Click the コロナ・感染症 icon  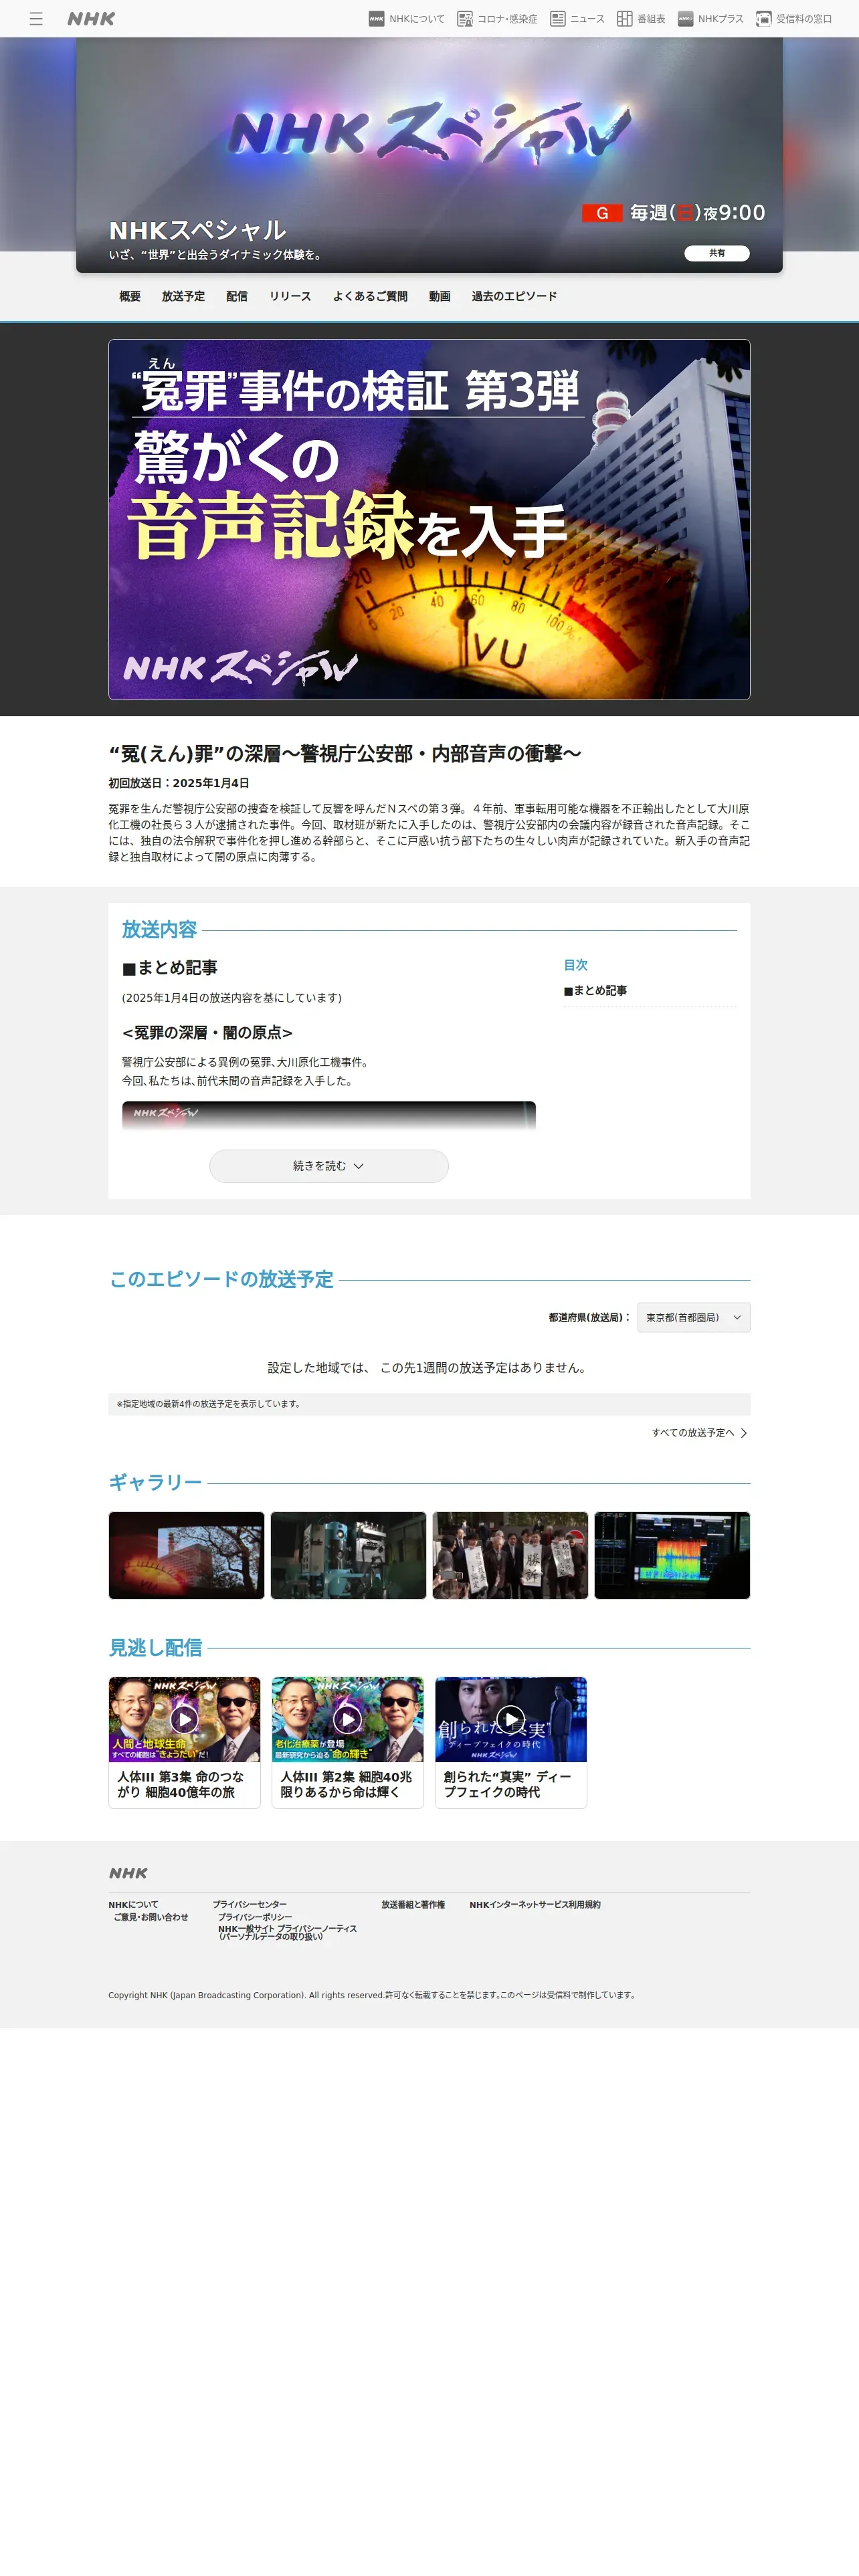point(465,19)
